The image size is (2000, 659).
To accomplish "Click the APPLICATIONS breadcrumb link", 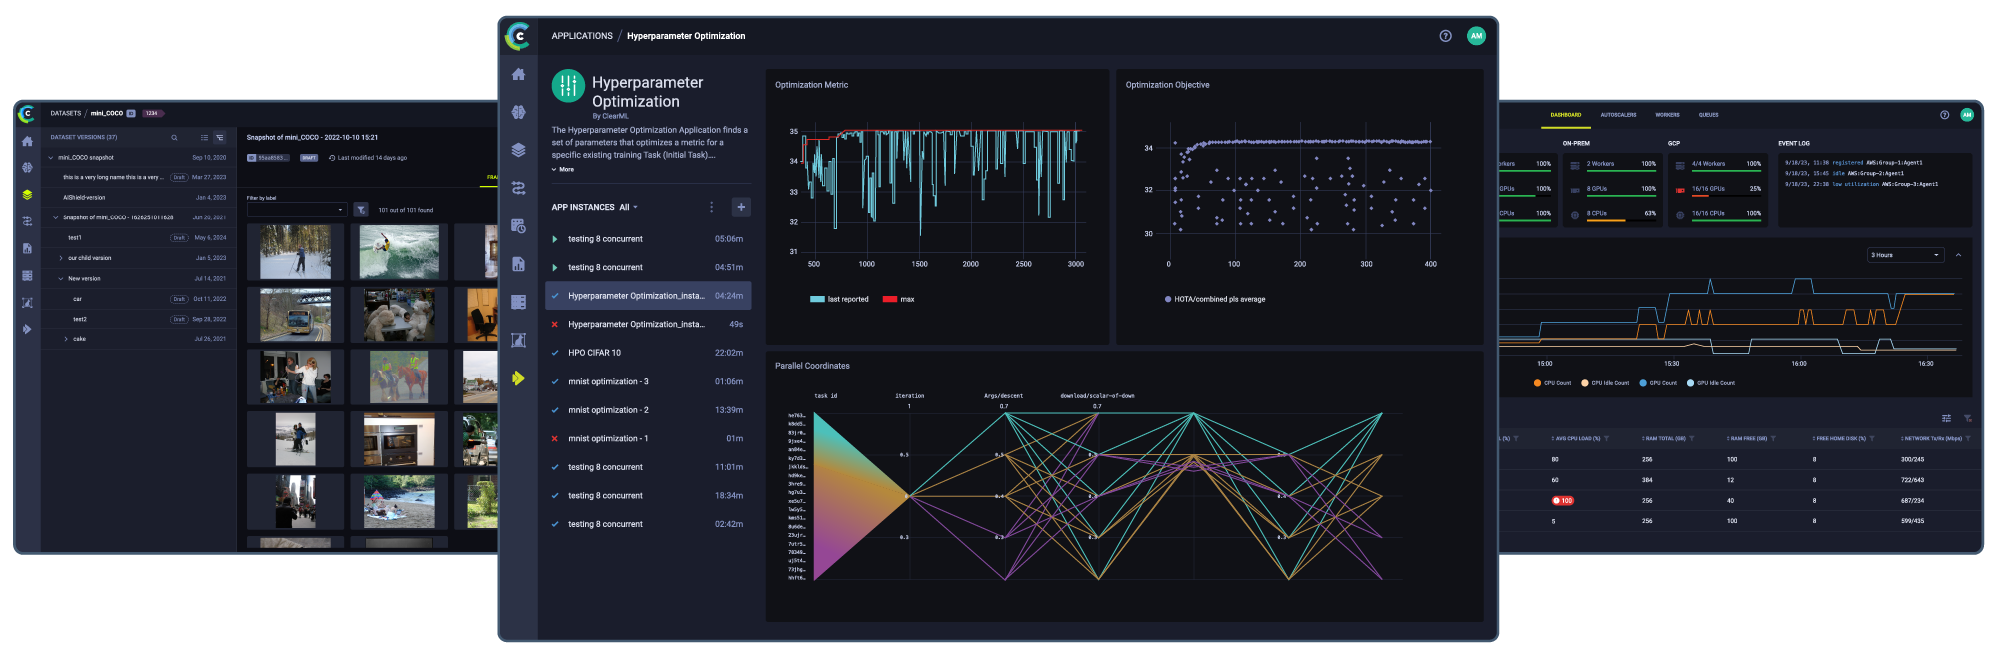I will point(582,36).
